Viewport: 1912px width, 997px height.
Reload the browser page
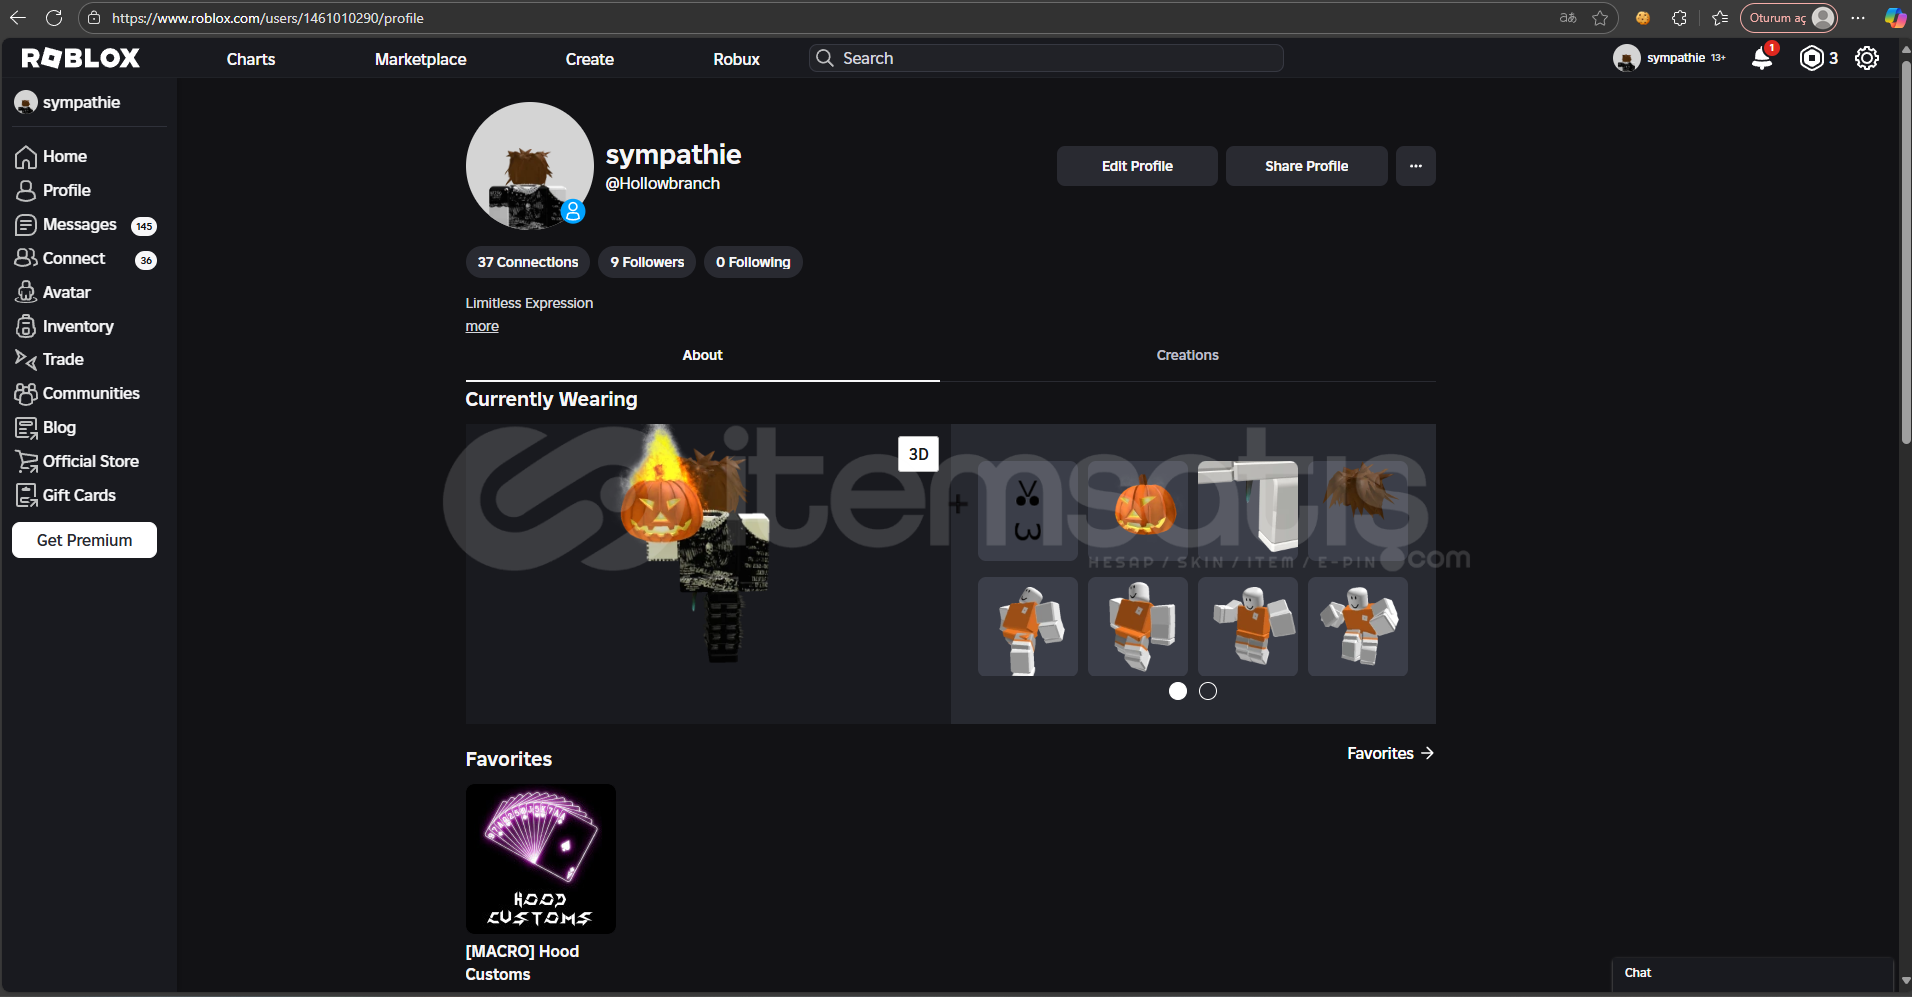click(54, 18)
